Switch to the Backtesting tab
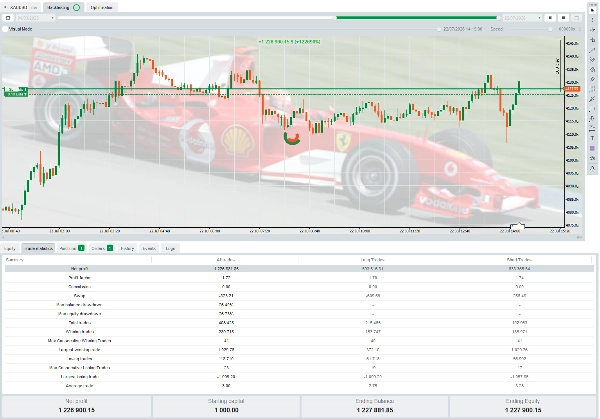 pos(63,7)
